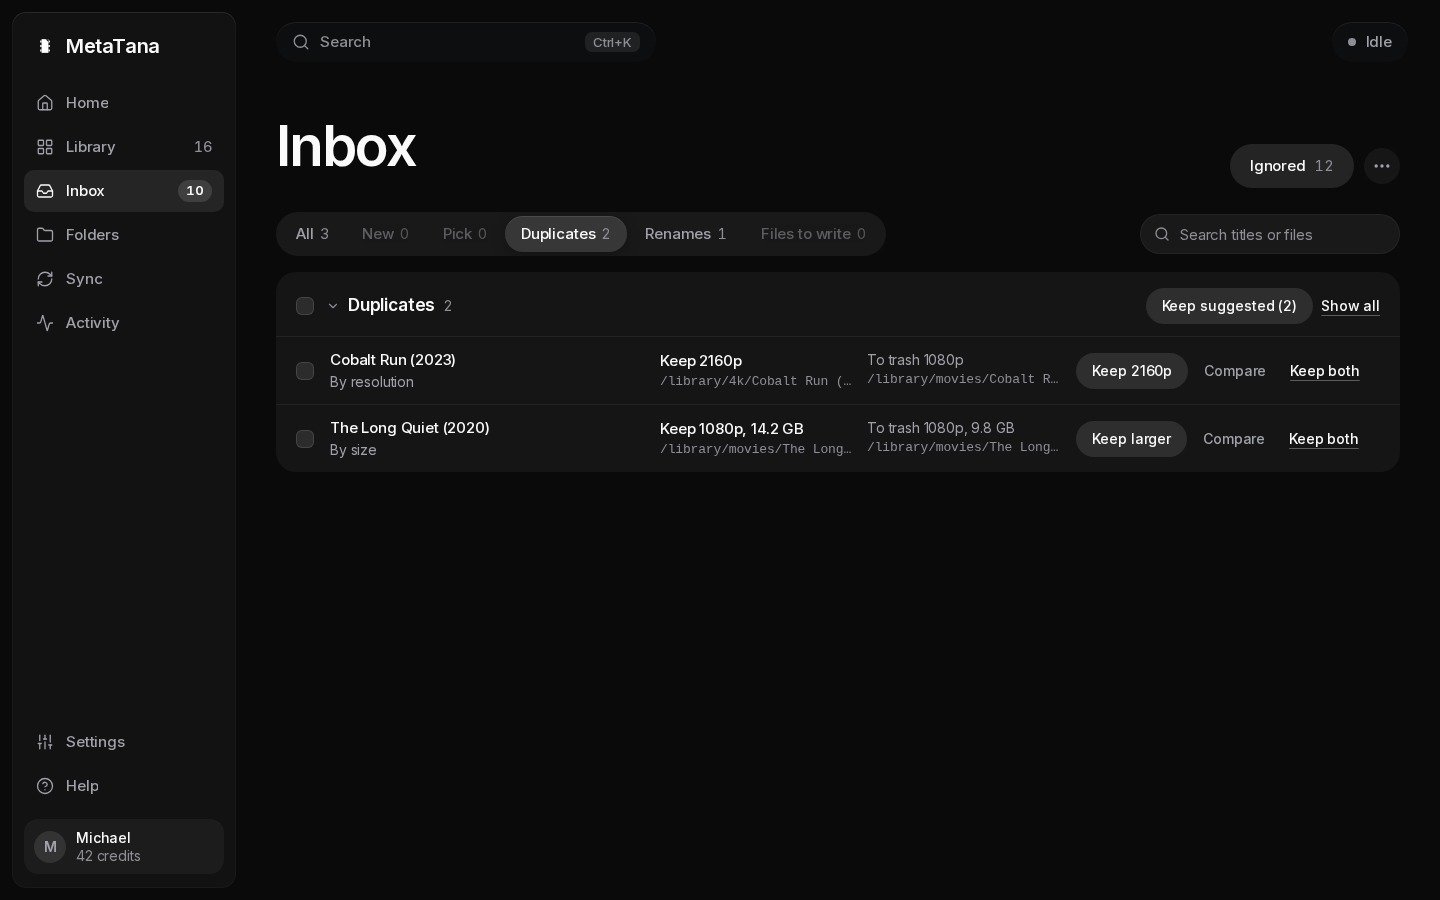The width and height of the screenshot is (1440, 900).
Task: Click the To trash 1080p, 9.8 GB text
Action: (x=941, y=428)
